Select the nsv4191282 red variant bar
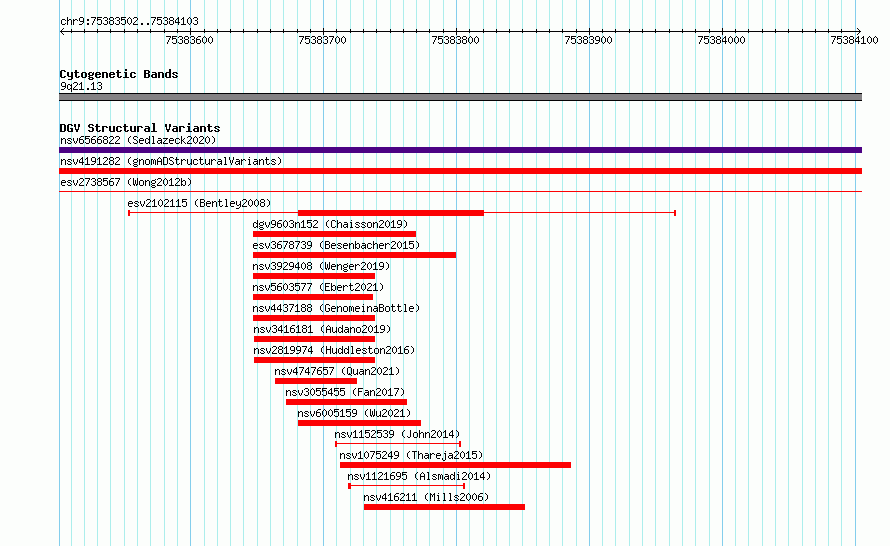890x546 pixels. [460, 171]
